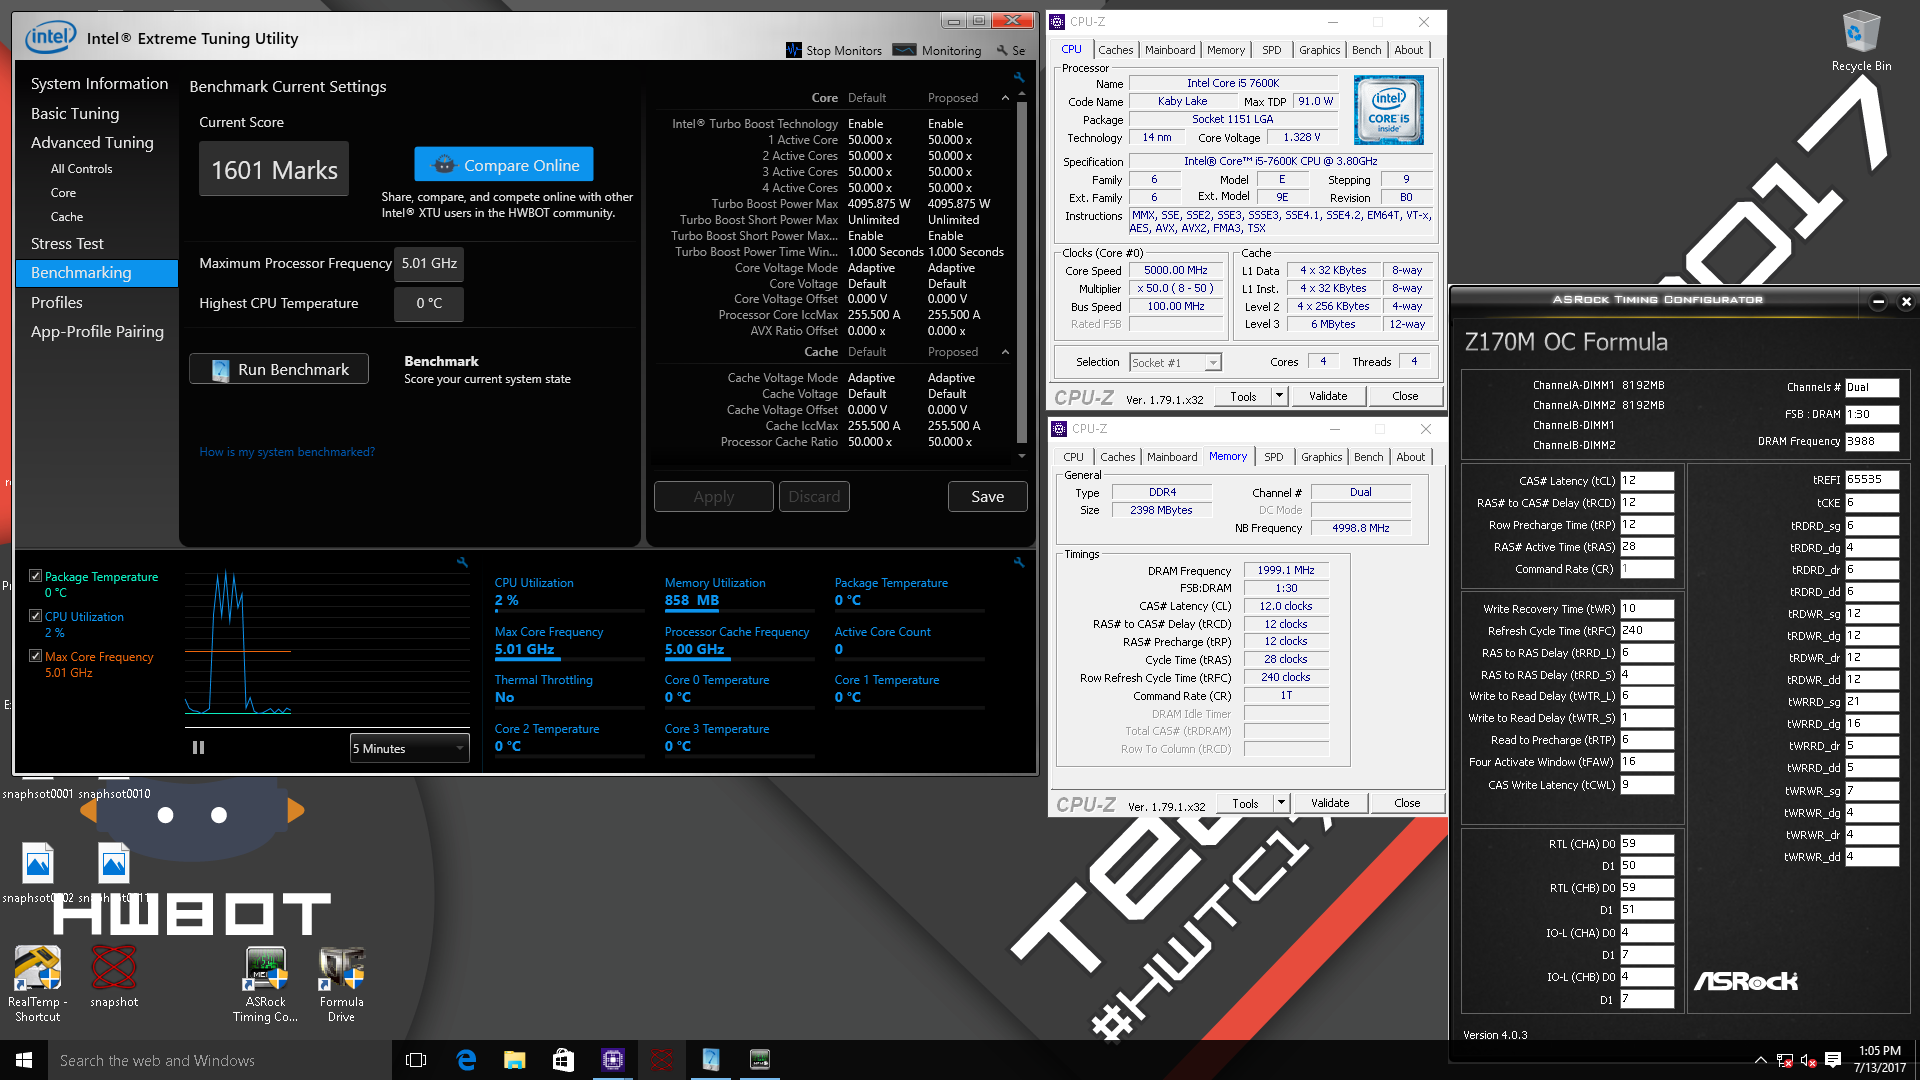
Task: Click the taskbar clock and date
Action: click(x=1879, y=1060)
